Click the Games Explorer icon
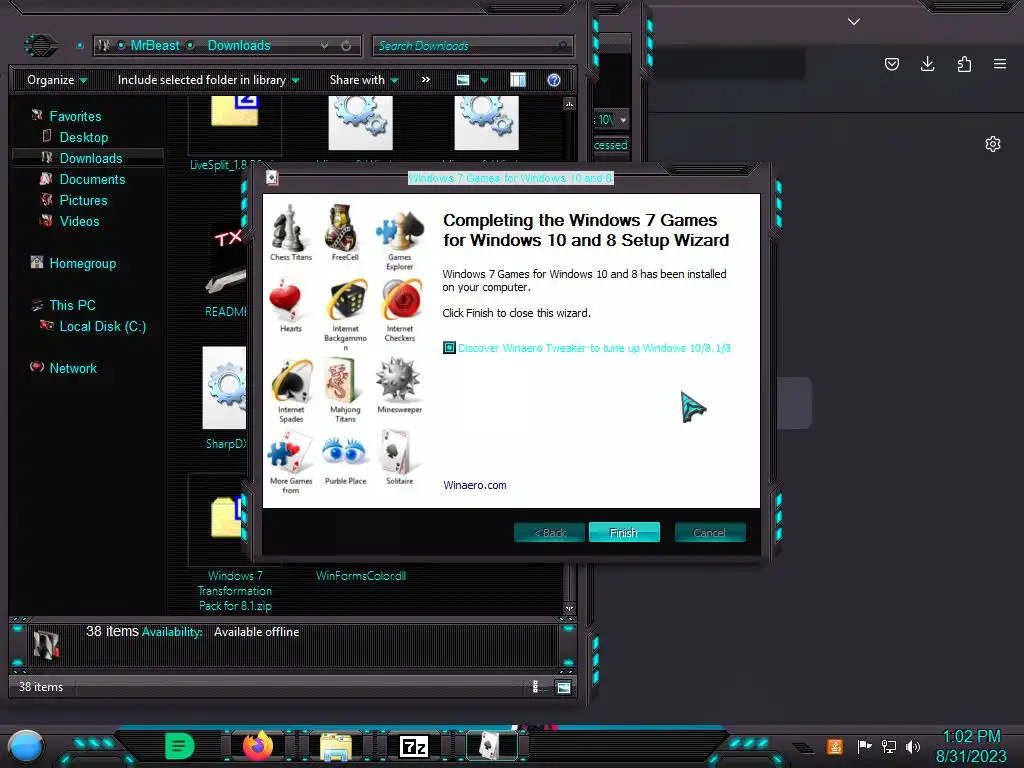1024x768 pixels. (x=399, y=230)
